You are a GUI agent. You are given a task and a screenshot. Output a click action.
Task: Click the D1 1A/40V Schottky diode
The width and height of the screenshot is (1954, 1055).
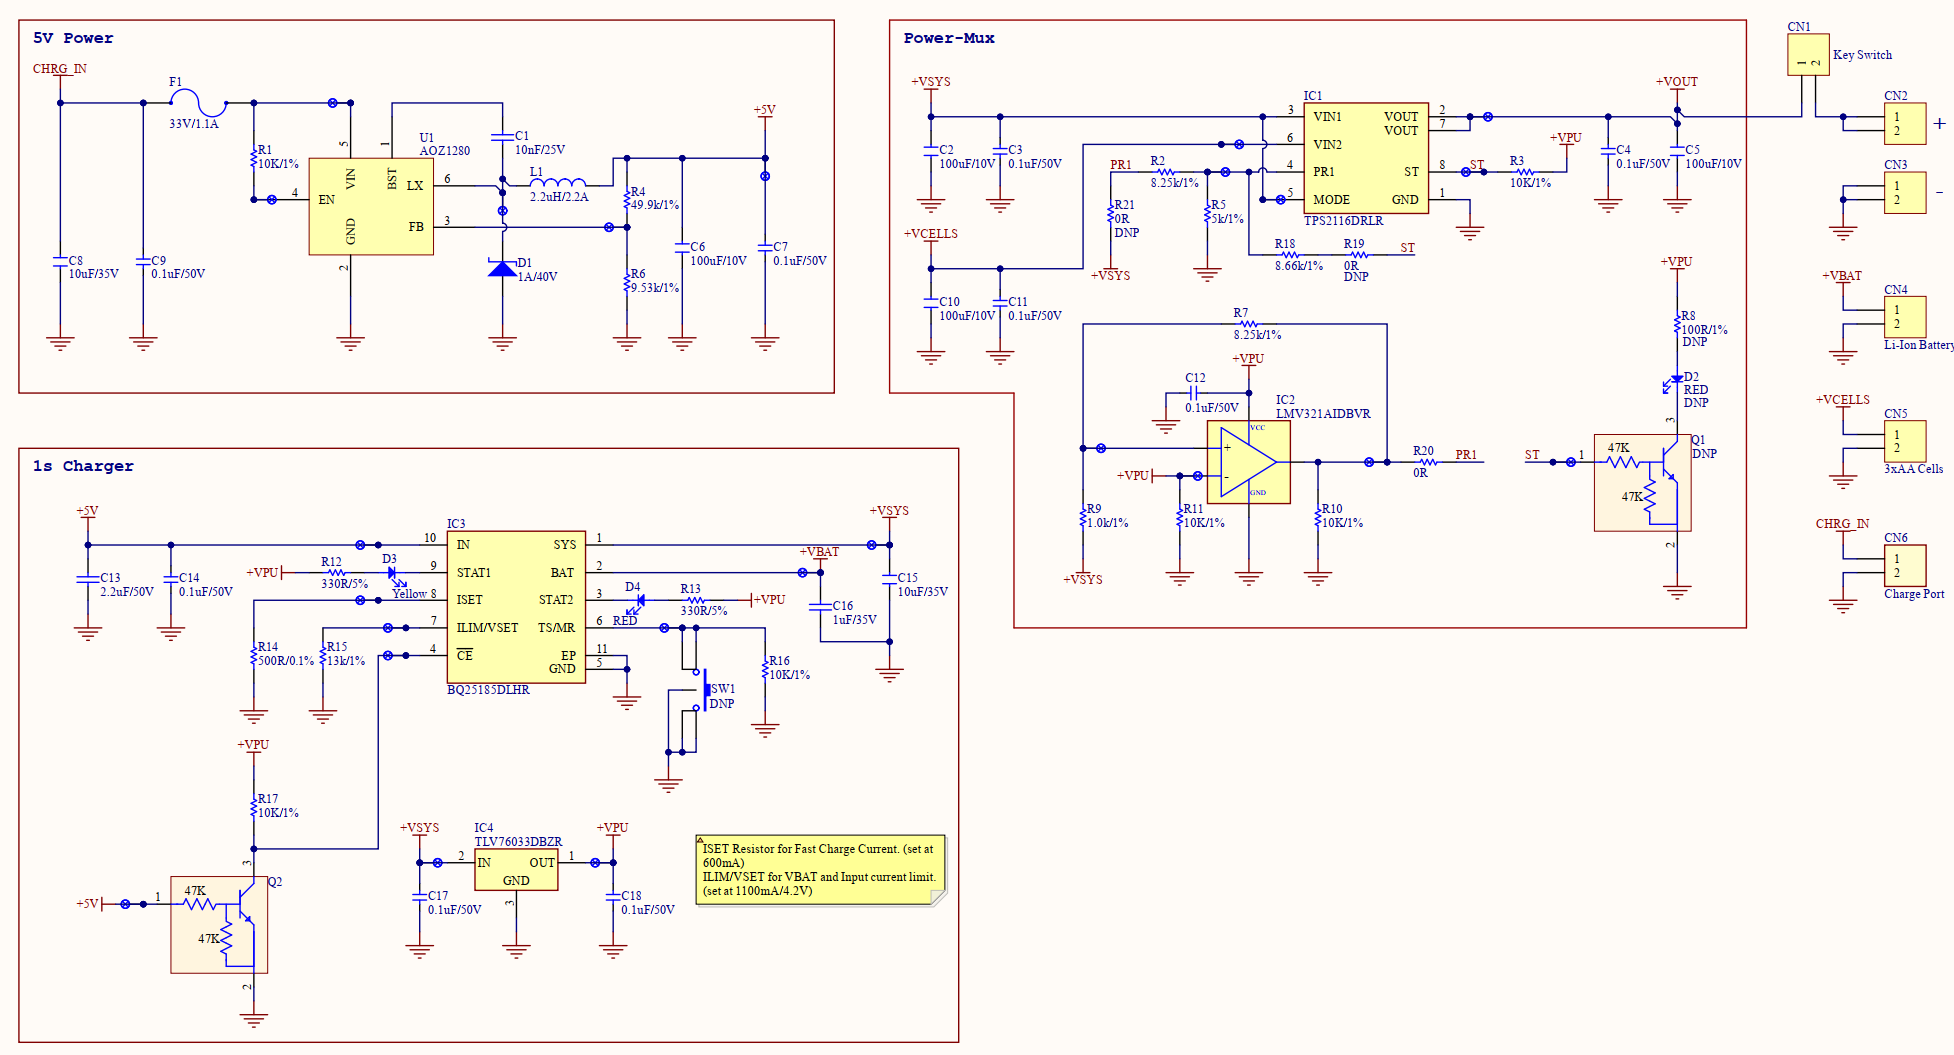pos(502,268)
